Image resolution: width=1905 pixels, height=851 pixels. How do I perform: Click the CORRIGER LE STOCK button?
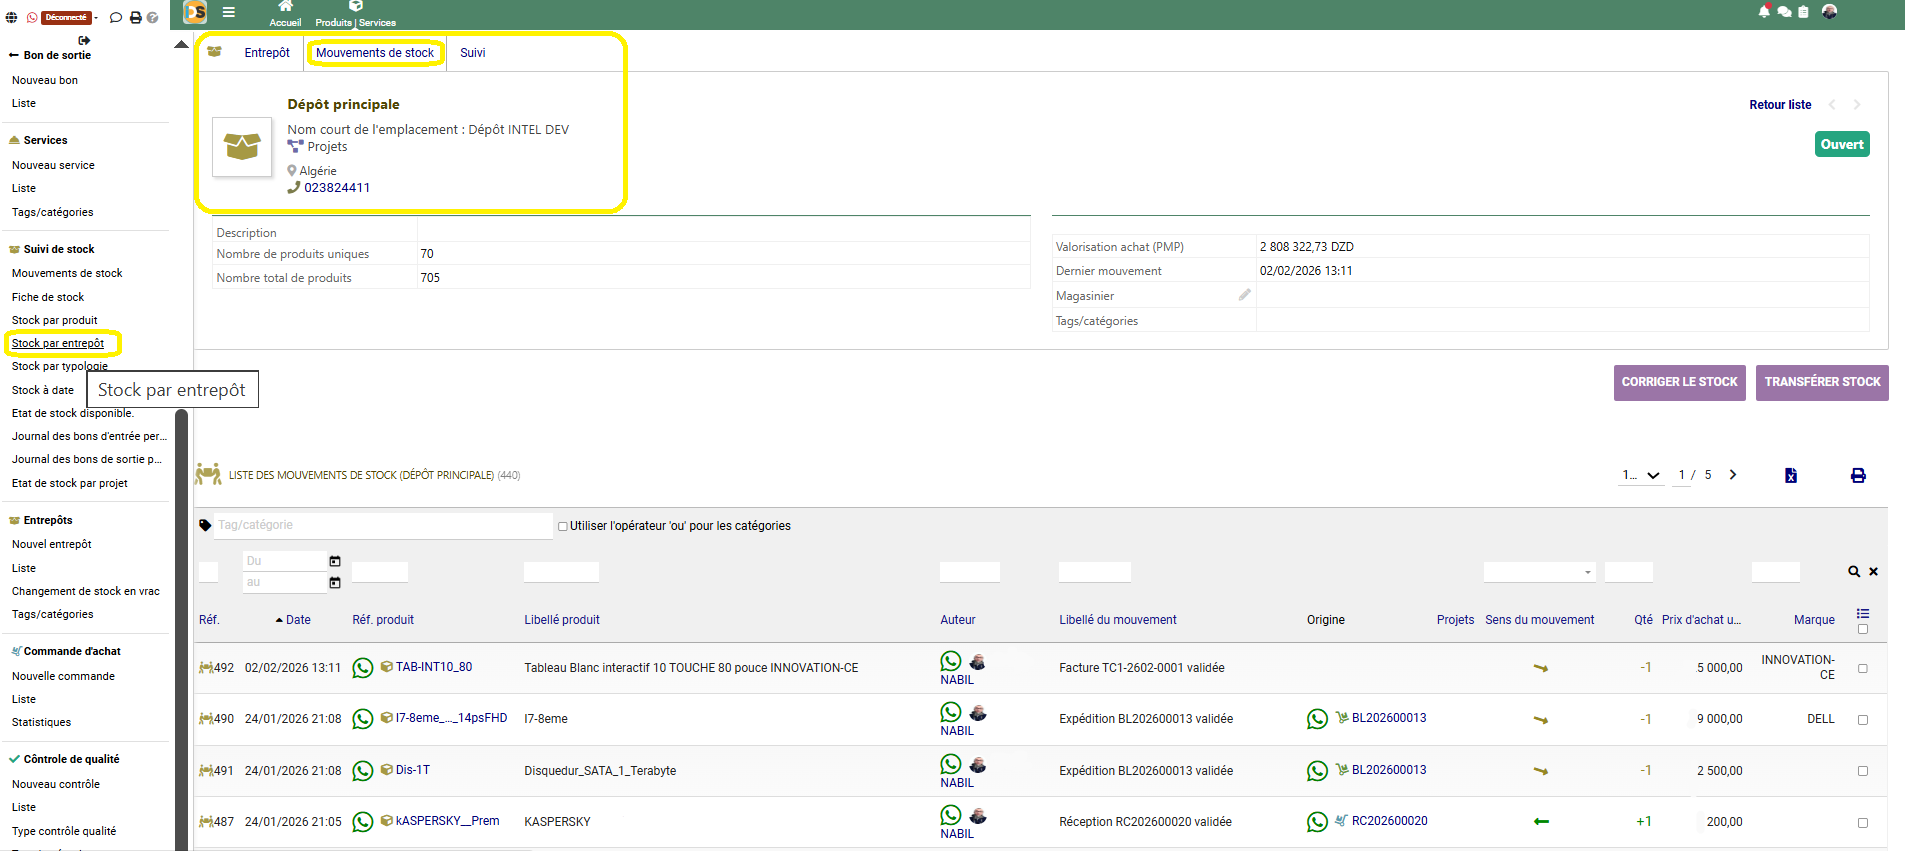(x=1679, y=382)
